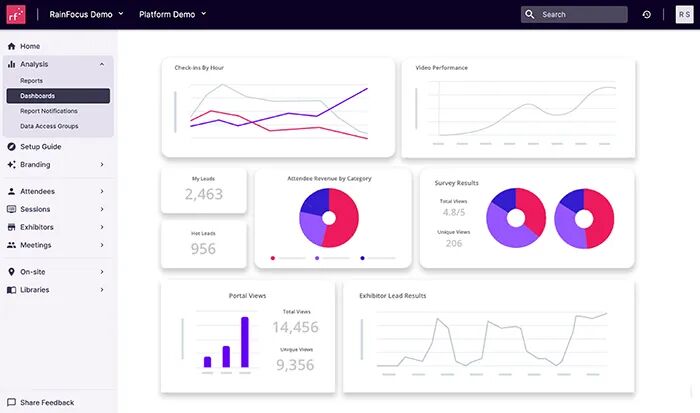
Task: Expand the Exhibitors submenu chevron
Action: point(102,227)
